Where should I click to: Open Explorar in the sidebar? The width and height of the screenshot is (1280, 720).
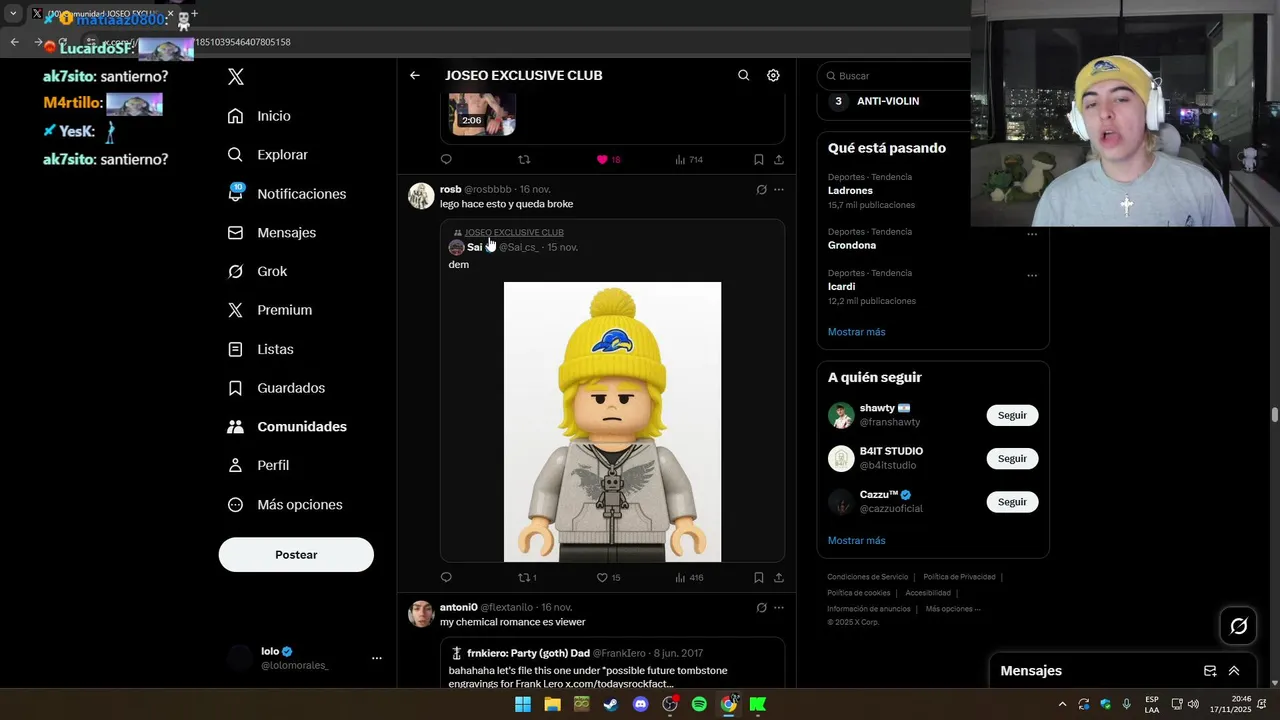(x=267, y=155)
